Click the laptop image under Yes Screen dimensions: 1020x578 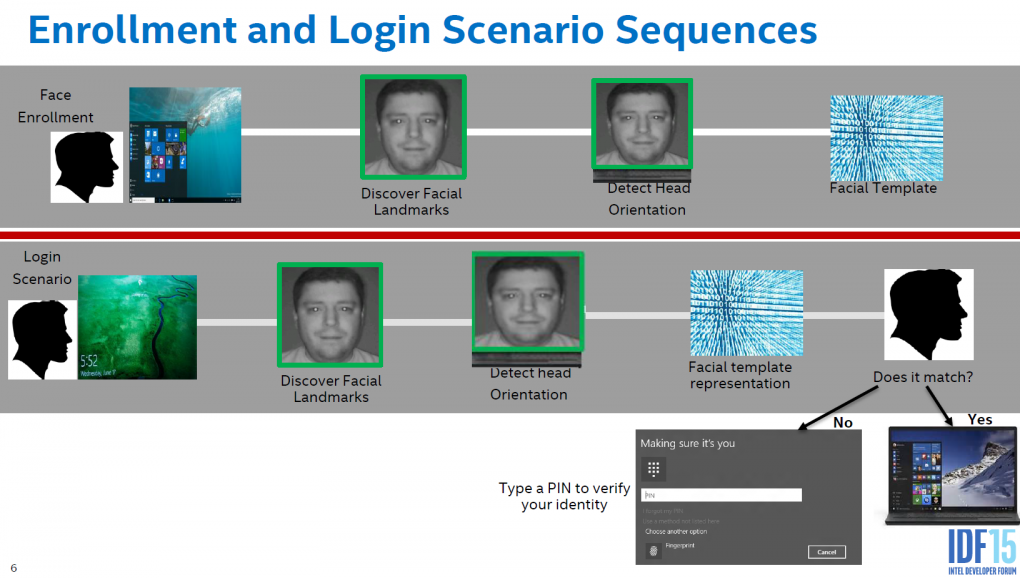(x=952, y=476)
